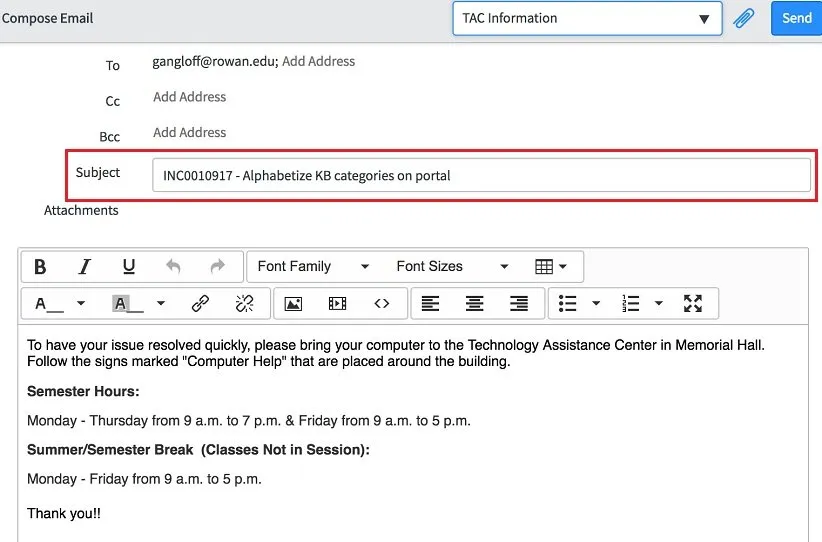Center align the text

(474, 303)
